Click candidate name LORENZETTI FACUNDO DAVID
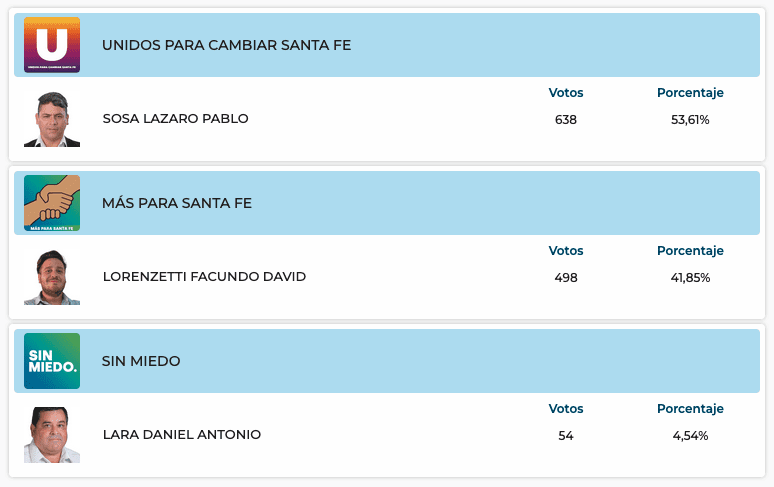 (204, 277)
